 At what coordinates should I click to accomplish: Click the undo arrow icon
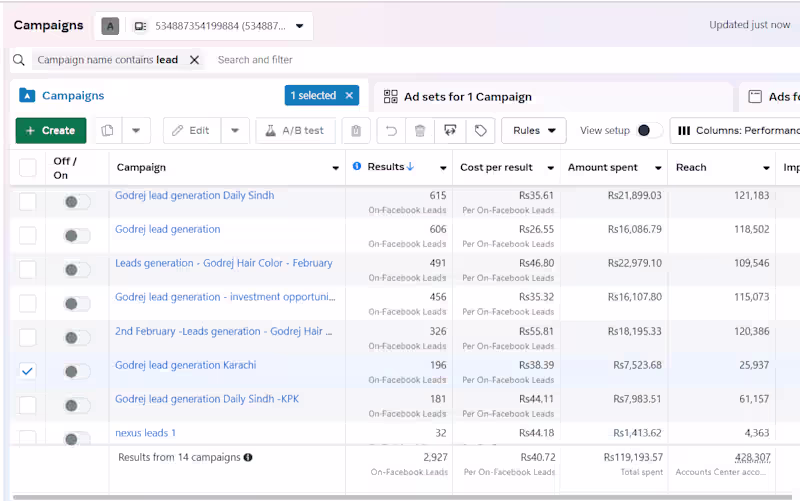coord(391,131)
